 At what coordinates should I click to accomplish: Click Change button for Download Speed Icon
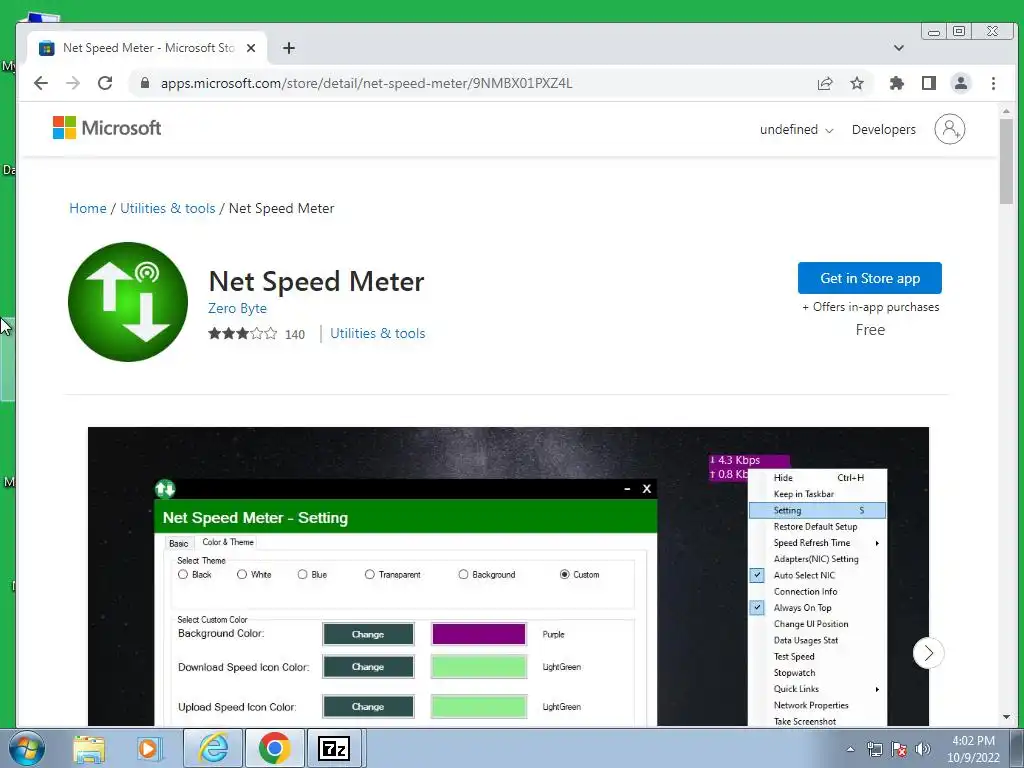point(368,667)
